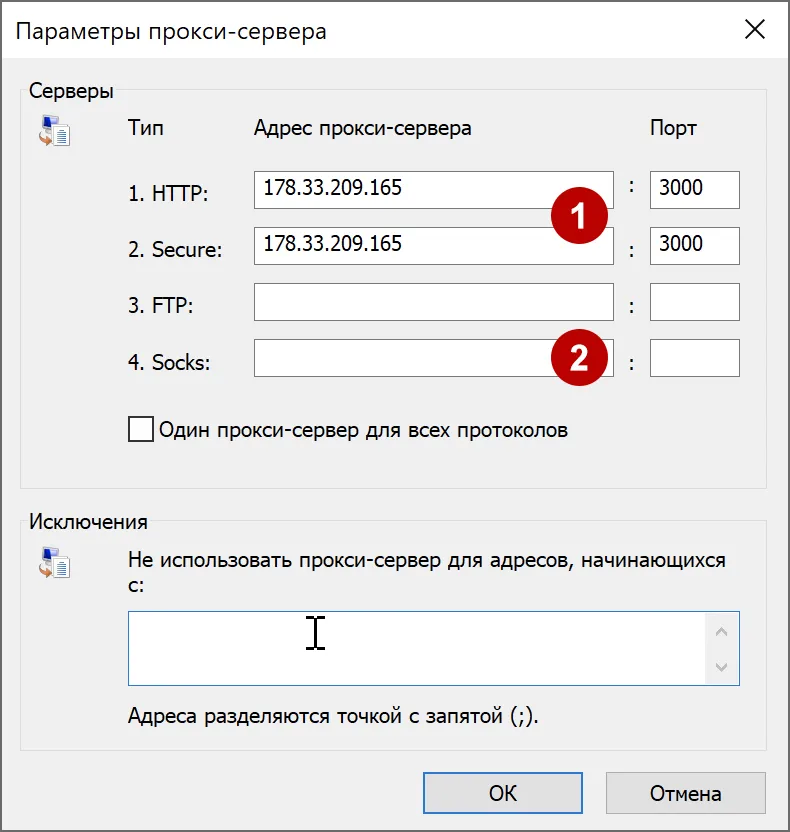Click the empty FTP port field

point(694,301)
